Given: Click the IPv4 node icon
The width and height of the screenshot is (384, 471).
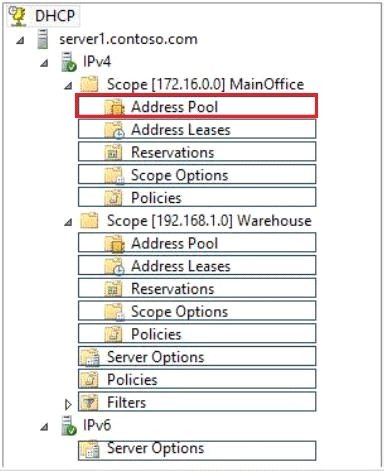Looking at the screenshot, I should (x=69, y=62).
